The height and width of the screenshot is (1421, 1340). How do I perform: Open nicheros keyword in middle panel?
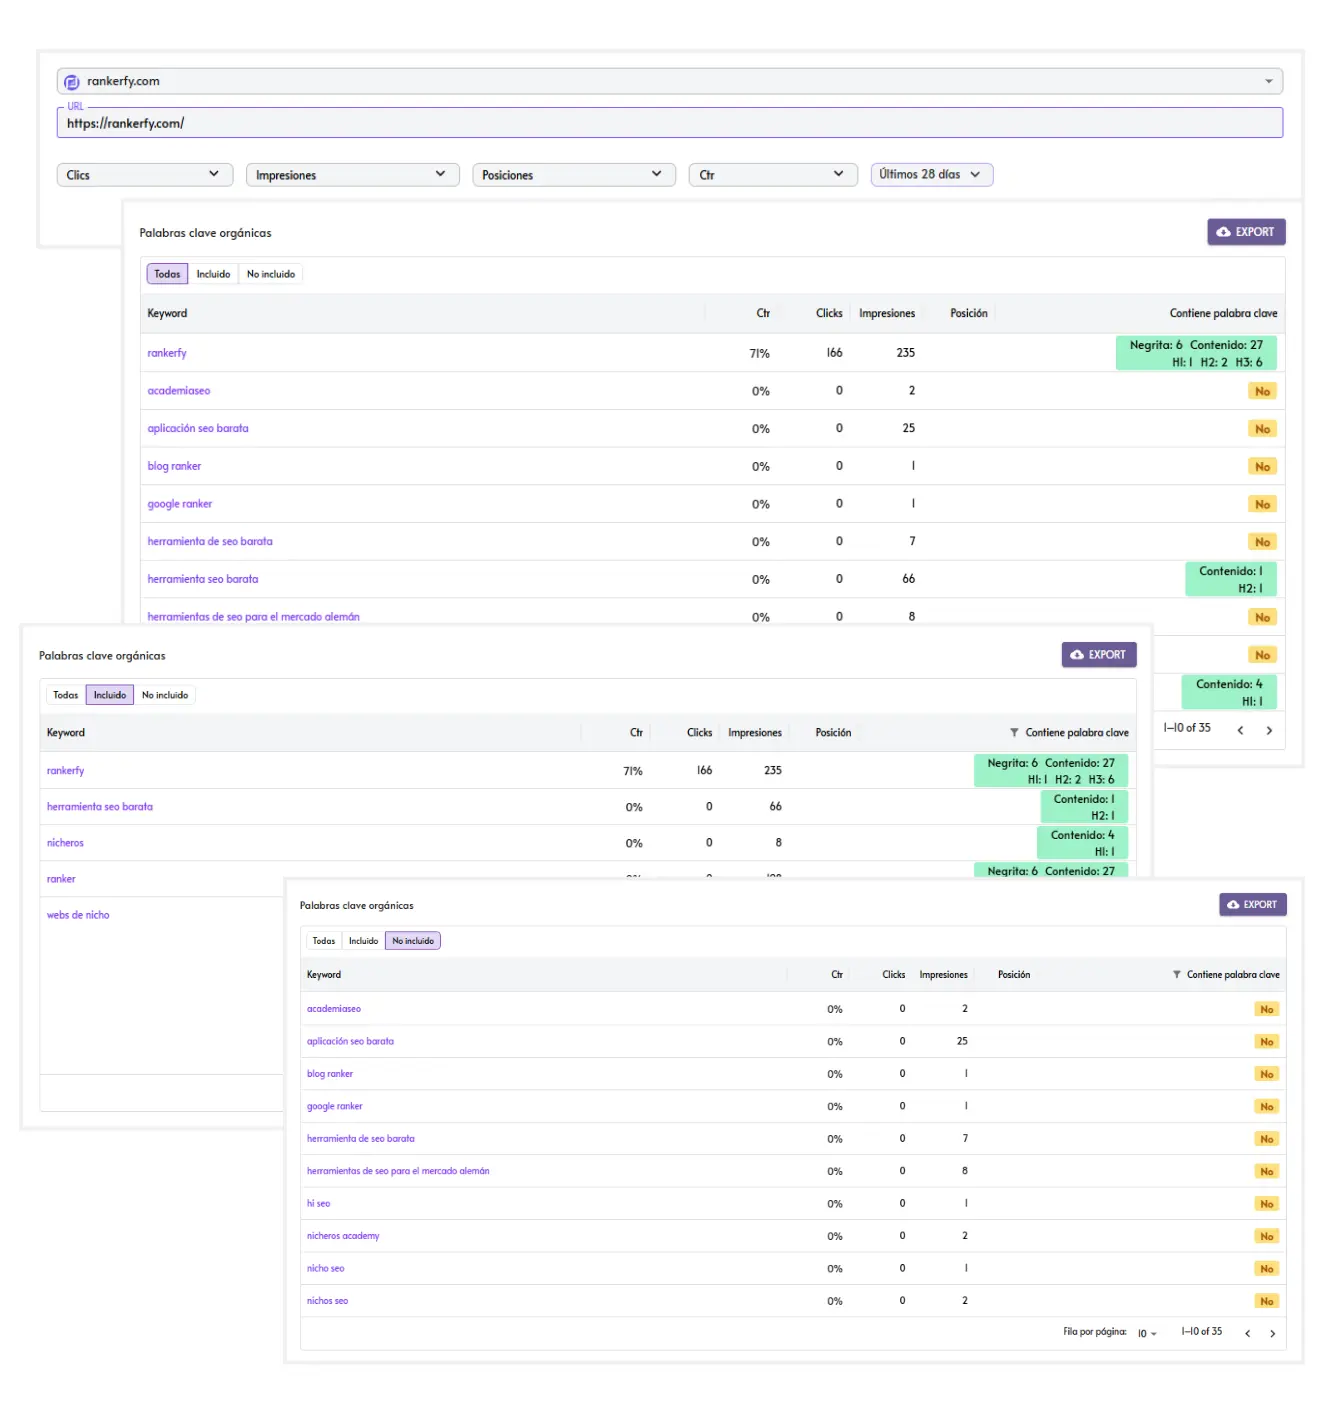click(x=65, y=843)
